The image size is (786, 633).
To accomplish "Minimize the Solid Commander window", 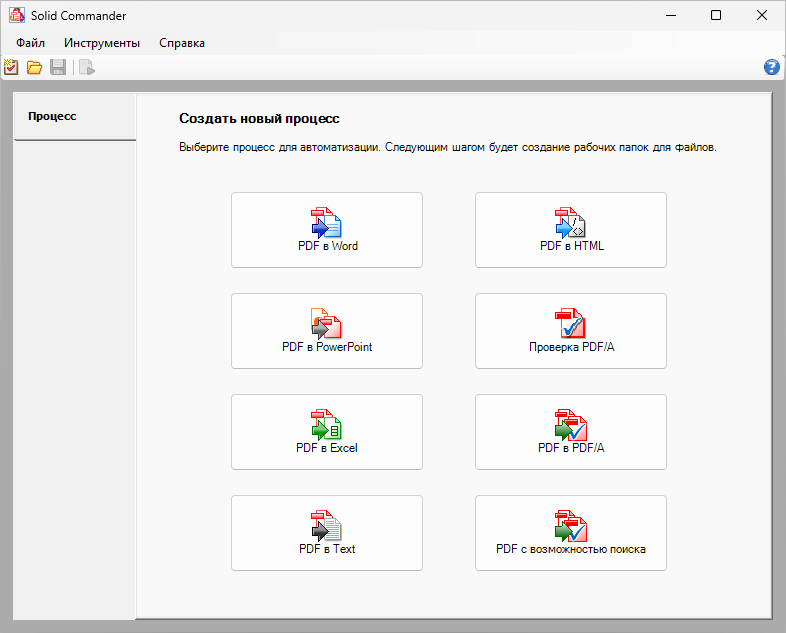I will (x=670, y=15).
